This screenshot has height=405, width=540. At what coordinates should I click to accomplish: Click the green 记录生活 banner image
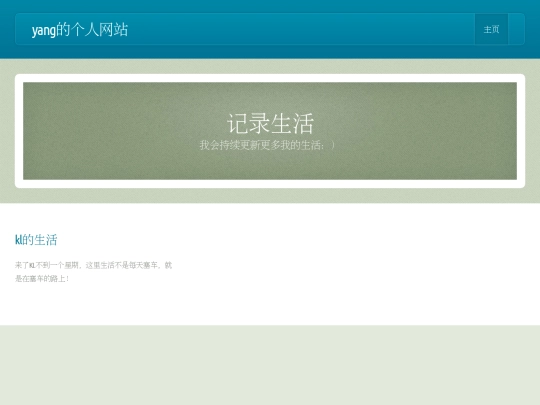pyautogui.click(x=270, y=131)
